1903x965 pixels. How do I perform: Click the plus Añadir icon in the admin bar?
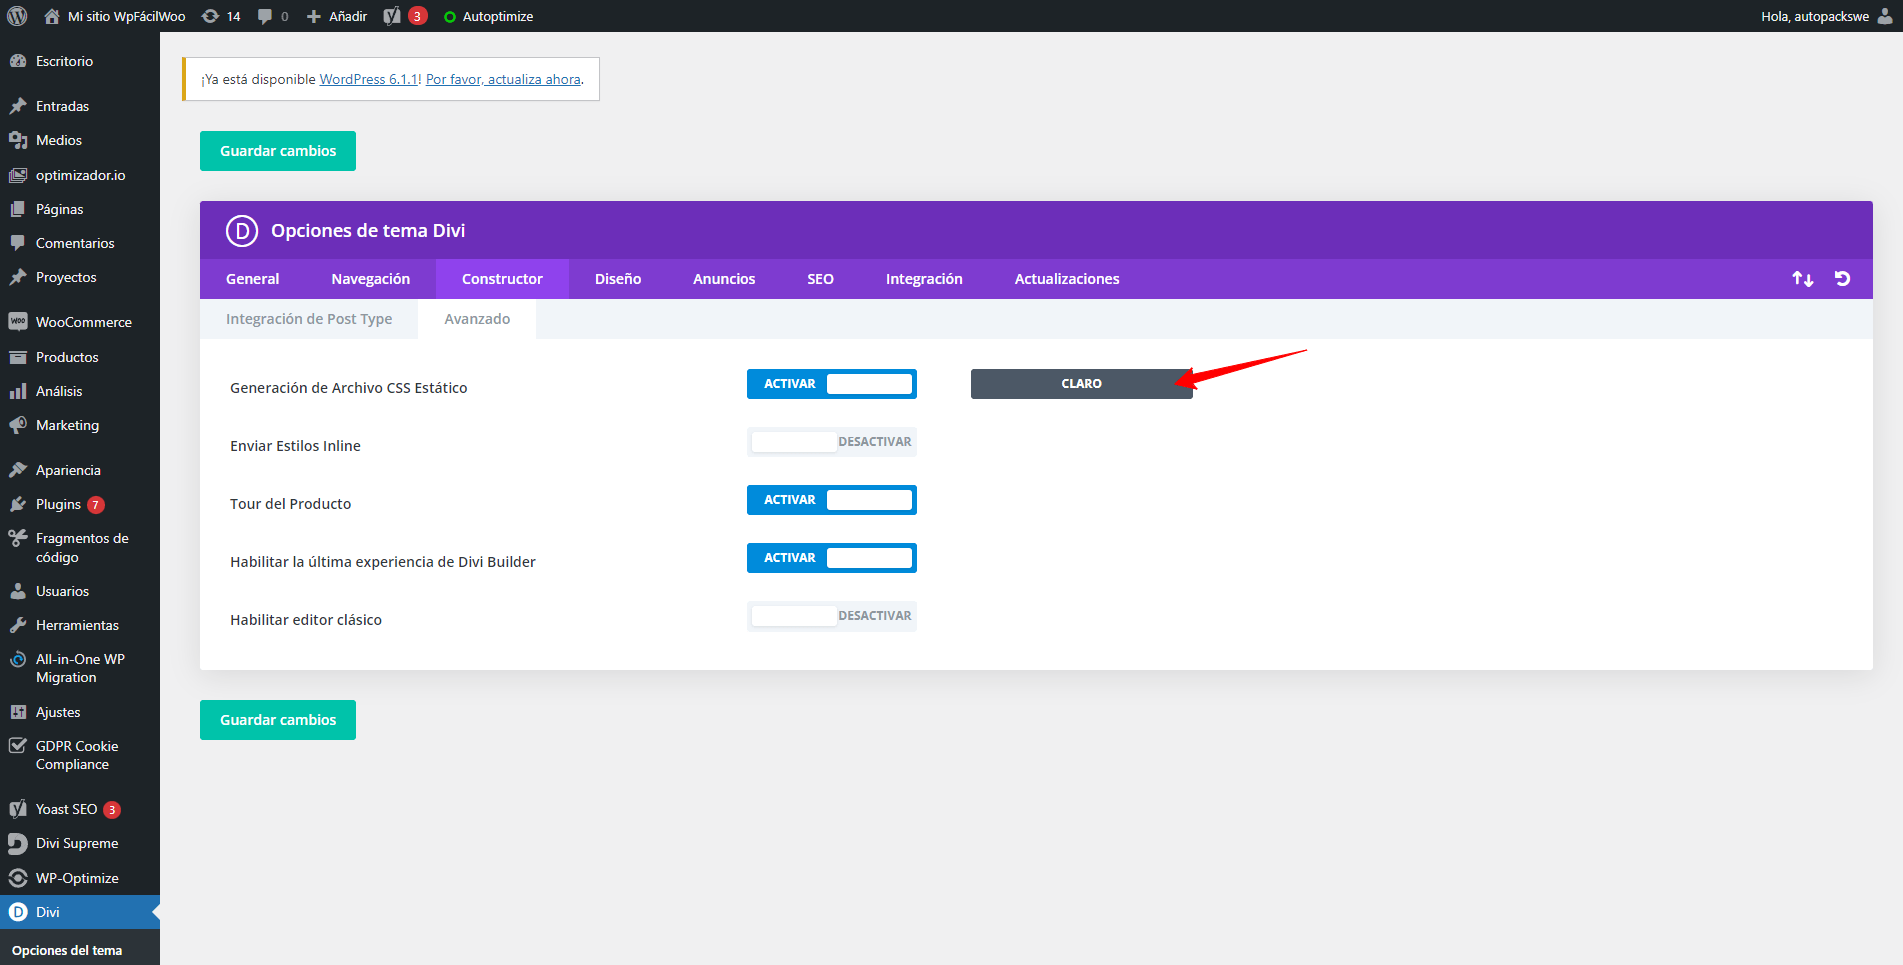314,16
